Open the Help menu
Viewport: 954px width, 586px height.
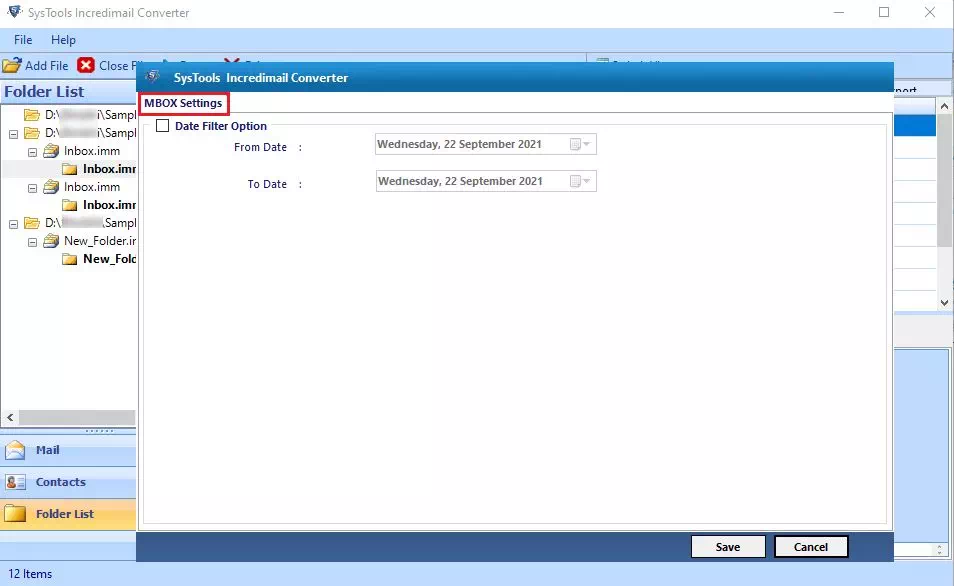pyautogui.click(x=63, y=40)
